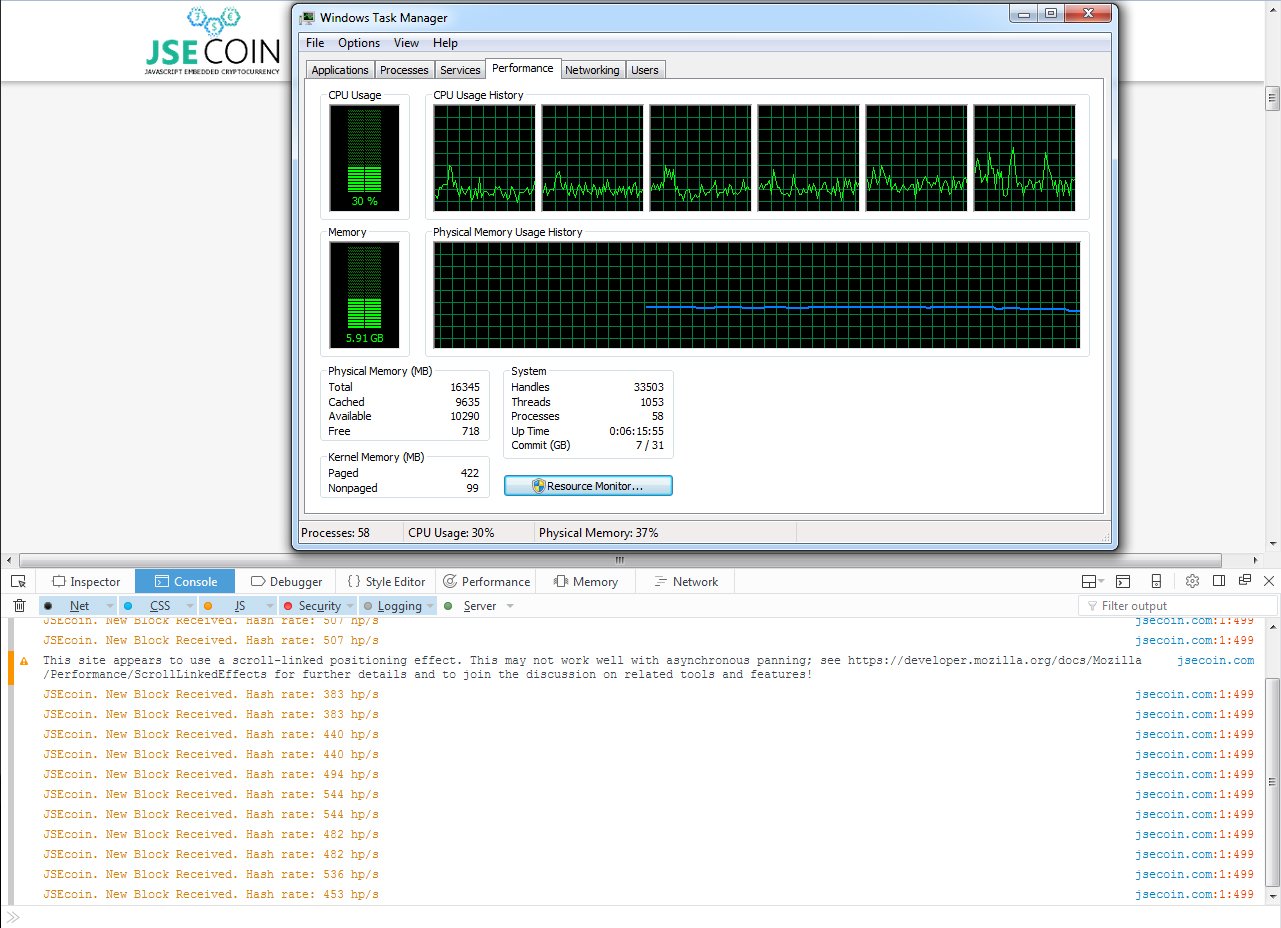Image resolution: width=1281 pixels, height=928 pixels.
Task: Open devtools settings gear icon
Action: [1192, 581]
